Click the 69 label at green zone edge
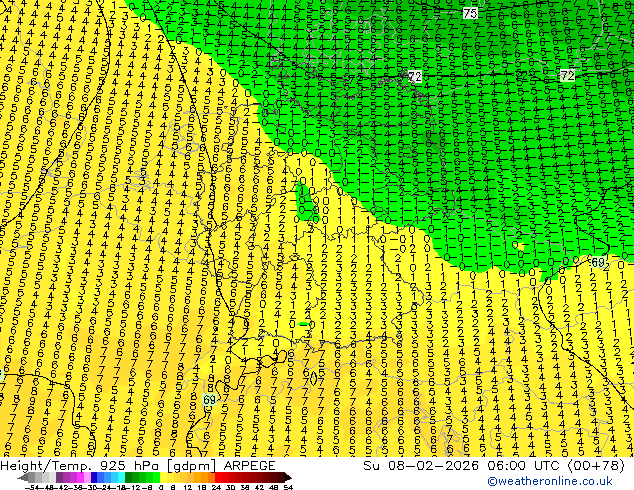Viewport: 634px width, 490px height. [598, 262]
